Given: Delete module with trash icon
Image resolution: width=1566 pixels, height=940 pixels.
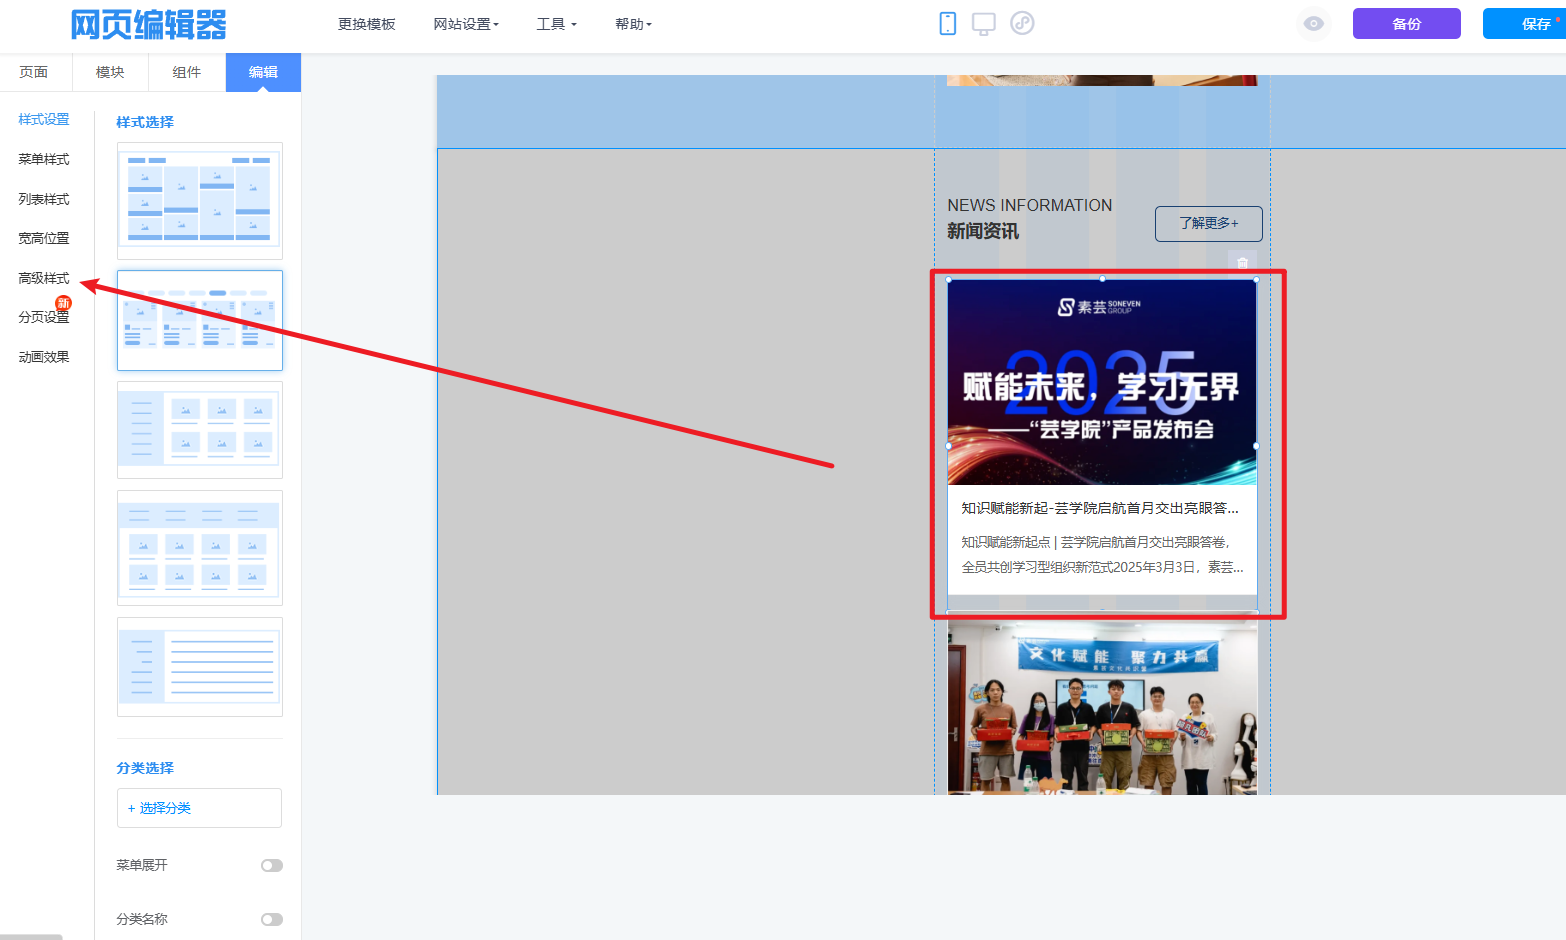Looking at the screenshot, I should 1242,263.
